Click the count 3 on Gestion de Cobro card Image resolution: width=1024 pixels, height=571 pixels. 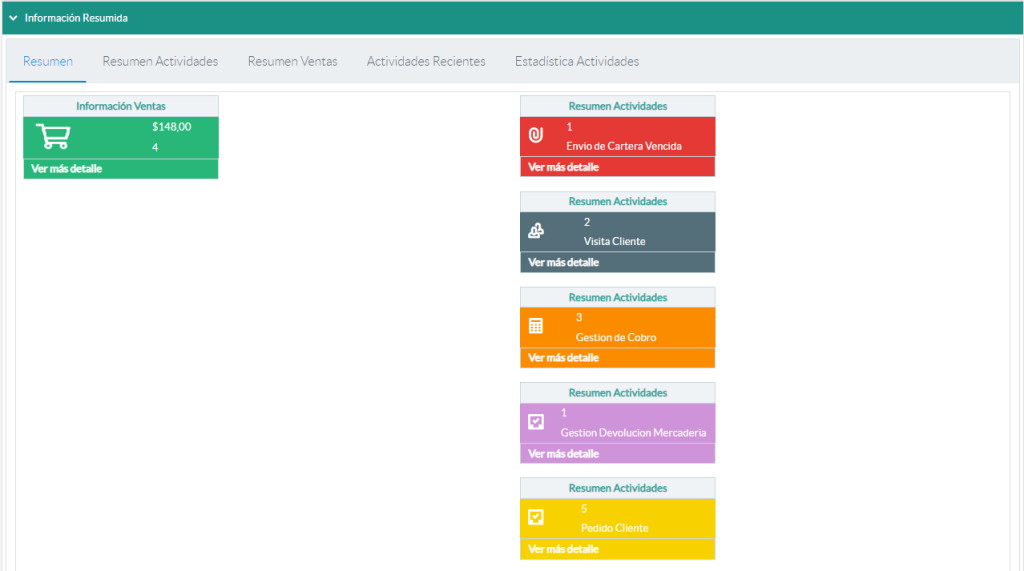pyautogui.click(x=579, y=318)
